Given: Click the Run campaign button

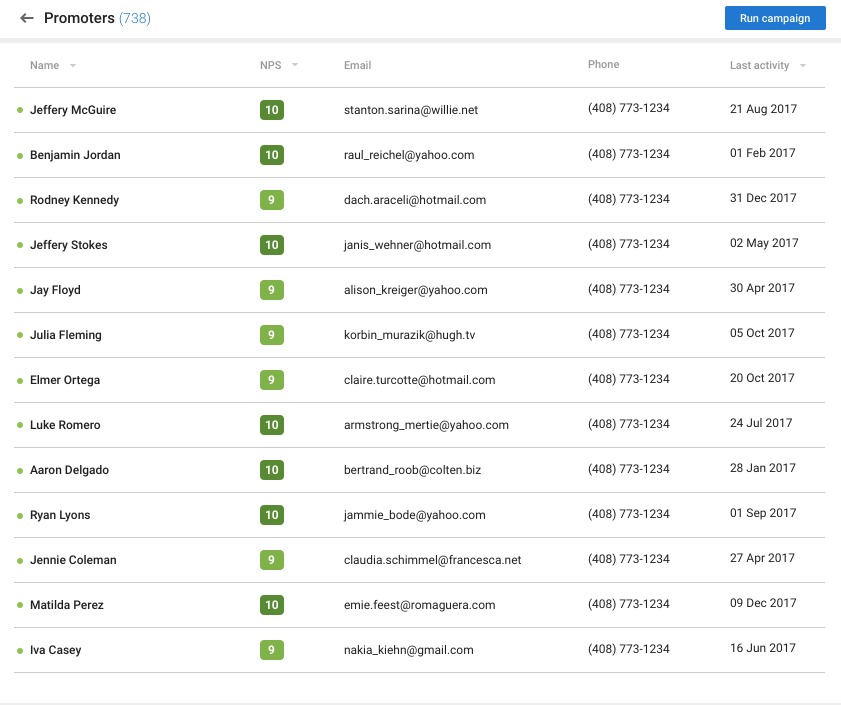Looking at the screenshot, I should click(x=775, y=18).
